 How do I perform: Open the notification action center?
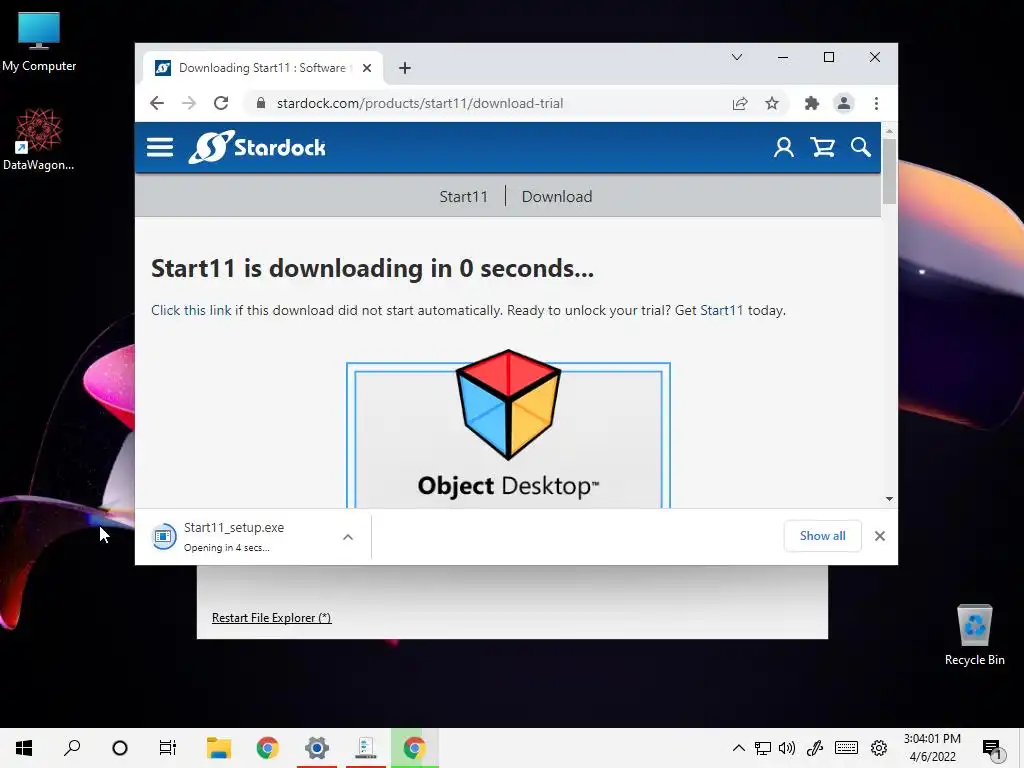992,748
